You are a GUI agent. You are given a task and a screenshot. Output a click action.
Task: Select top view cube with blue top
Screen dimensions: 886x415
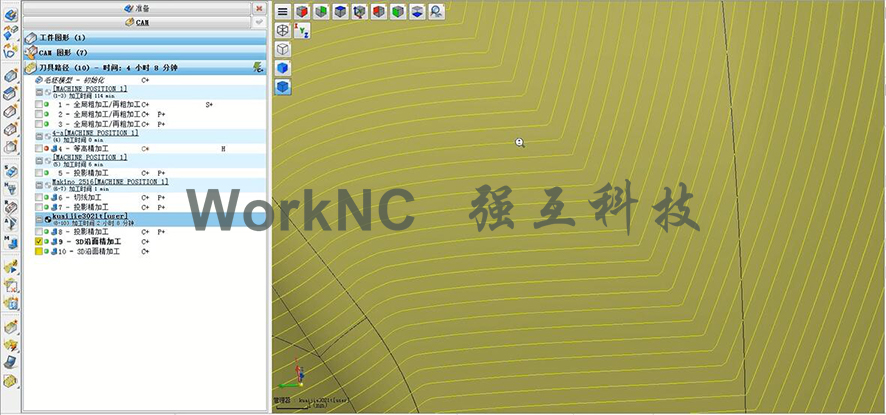pyautogui.click(x=341, y=11)
